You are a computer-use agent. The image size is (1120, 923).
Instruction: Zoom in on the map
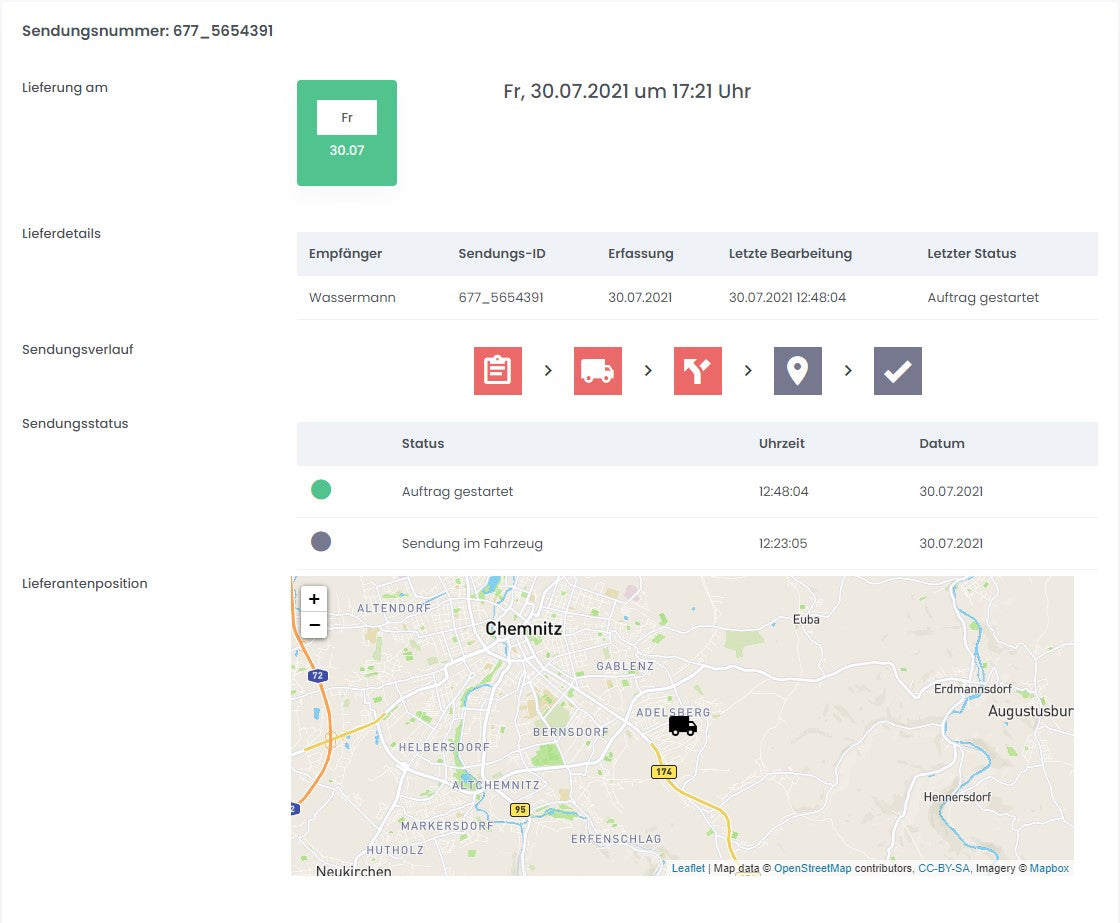point(314,599)
